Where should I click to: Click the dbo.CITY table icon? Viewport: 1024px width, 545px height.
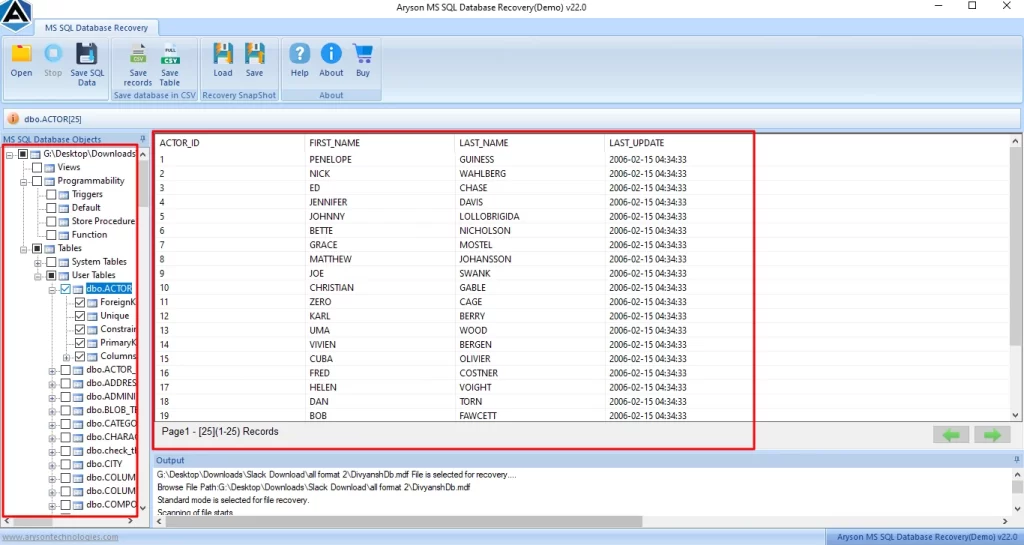(x=78, y=465)
